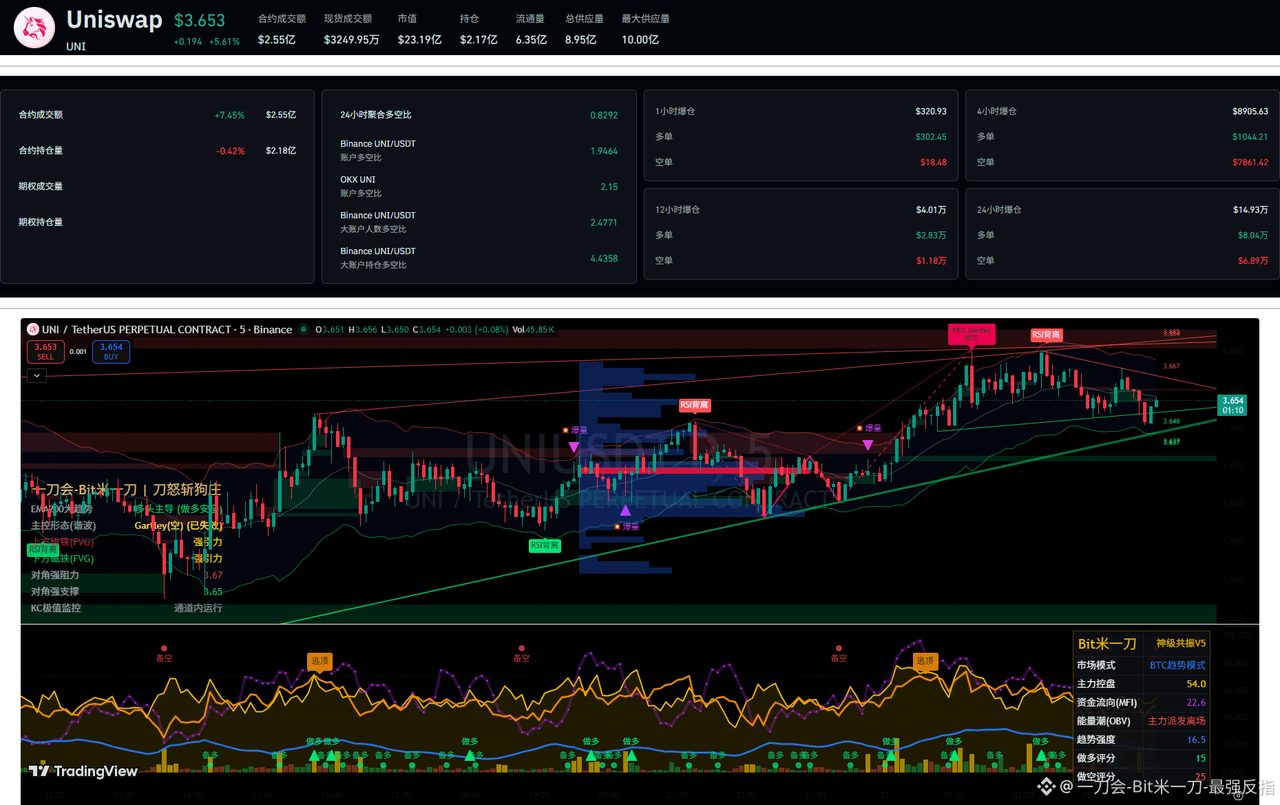This screenshot has width=1280, height=805.
Task: Click the 4小时爆仓 空单 value $7861.42
Action: pyautogui.click(x=1250, y=162)
